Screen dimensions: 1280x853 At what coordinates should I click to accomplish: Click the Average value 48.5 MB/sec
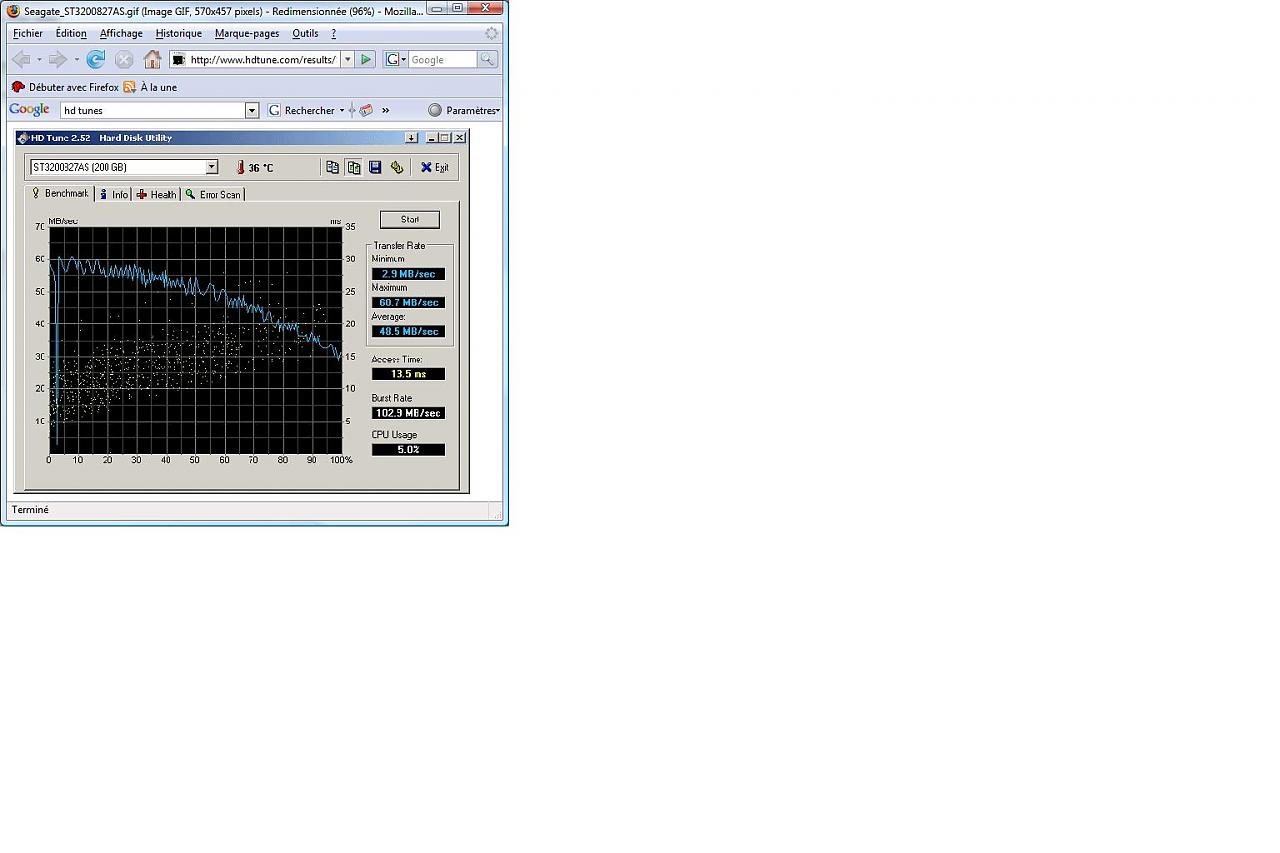(408, 331)
